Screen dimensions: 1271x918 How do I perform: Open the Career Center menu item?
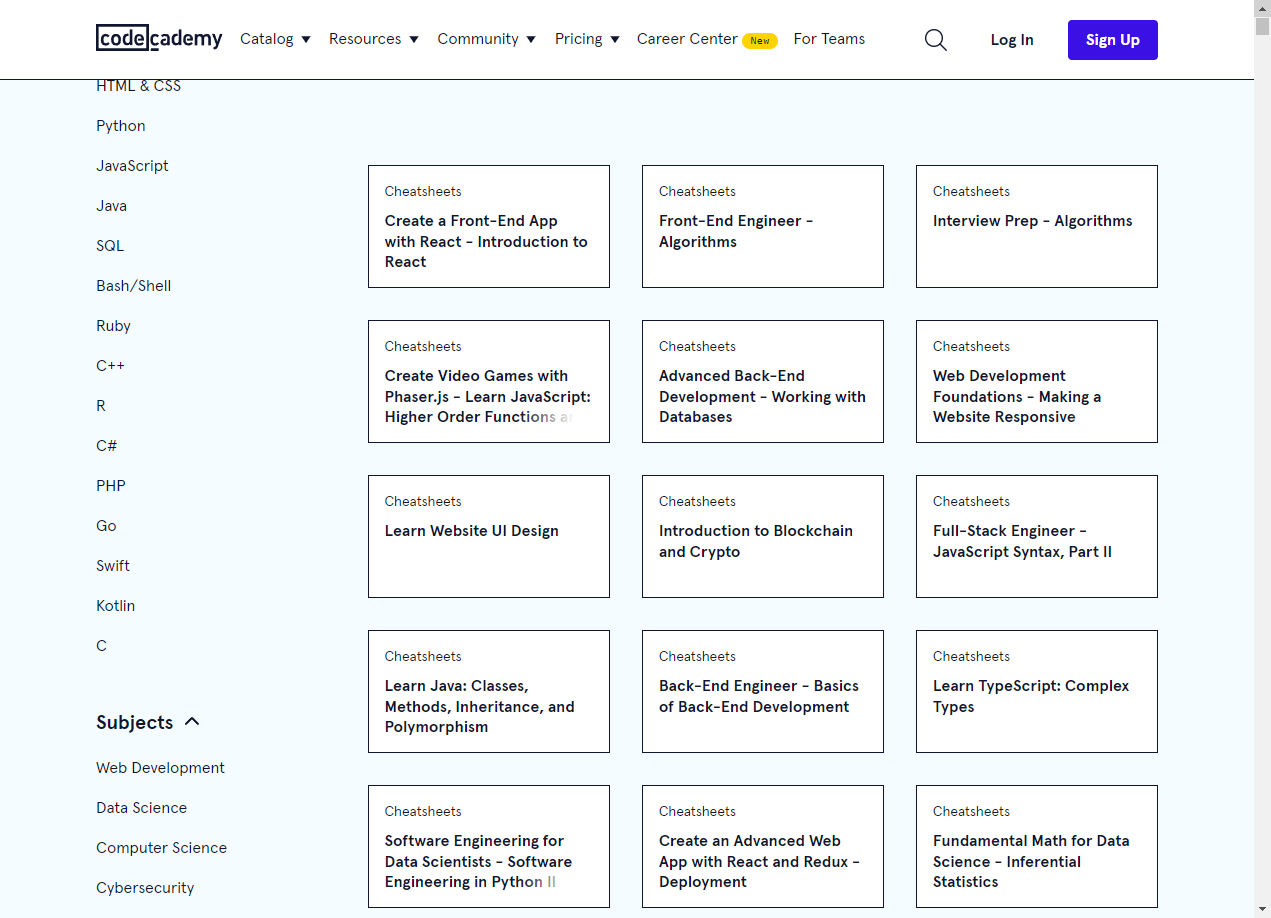click(687, 39)
